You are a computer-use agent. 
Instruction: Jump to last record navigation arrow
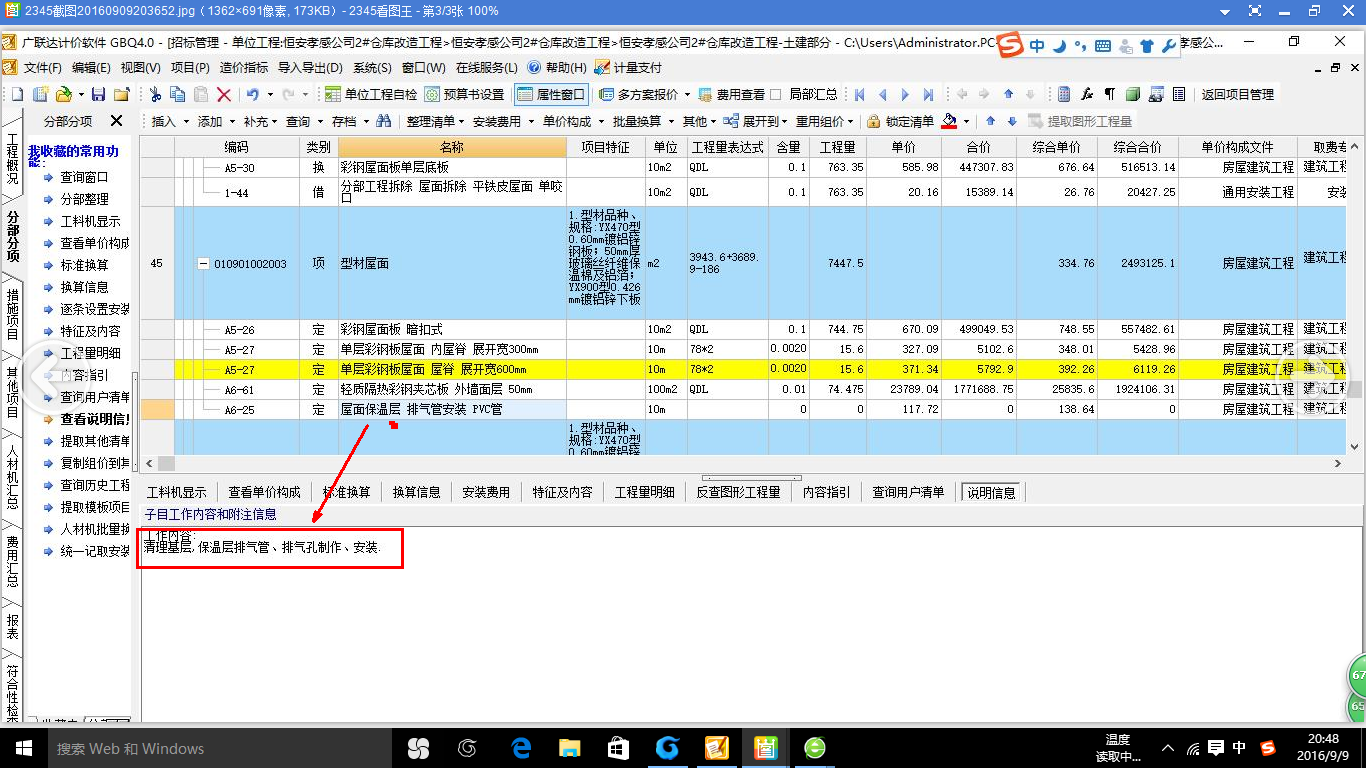click(928, 94)
